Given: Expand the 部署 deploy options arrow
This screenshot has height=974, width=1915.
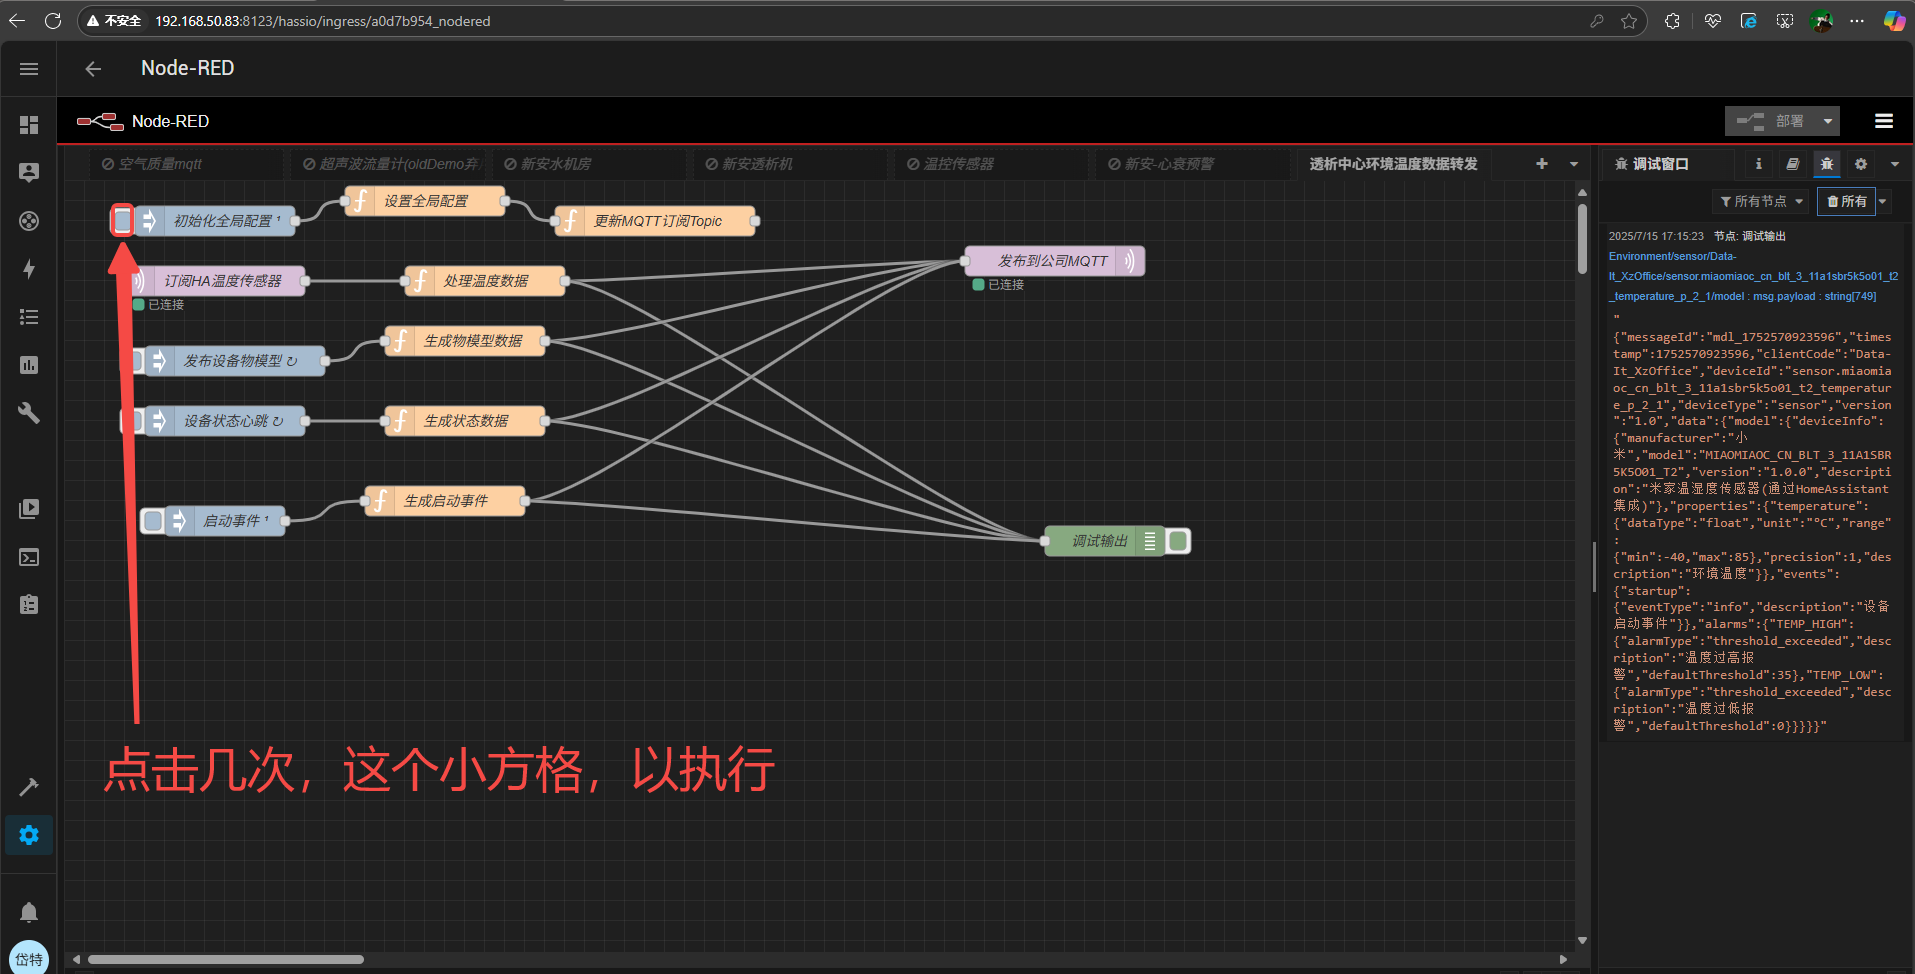Looking at the screenshot, I should pos(1827,121).
